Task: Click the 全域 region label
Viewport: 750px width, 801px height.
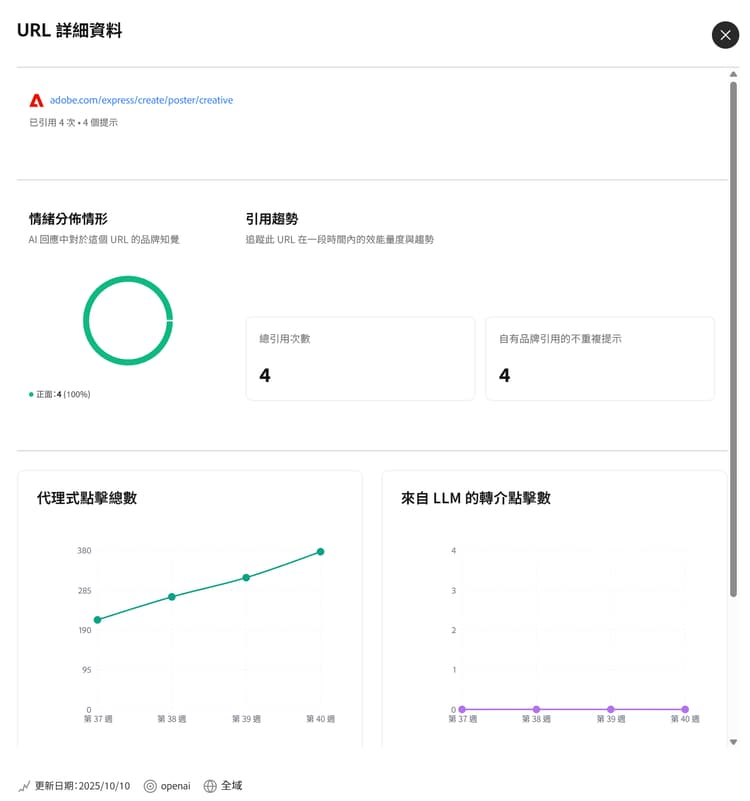Action: [x=231, y=785]
